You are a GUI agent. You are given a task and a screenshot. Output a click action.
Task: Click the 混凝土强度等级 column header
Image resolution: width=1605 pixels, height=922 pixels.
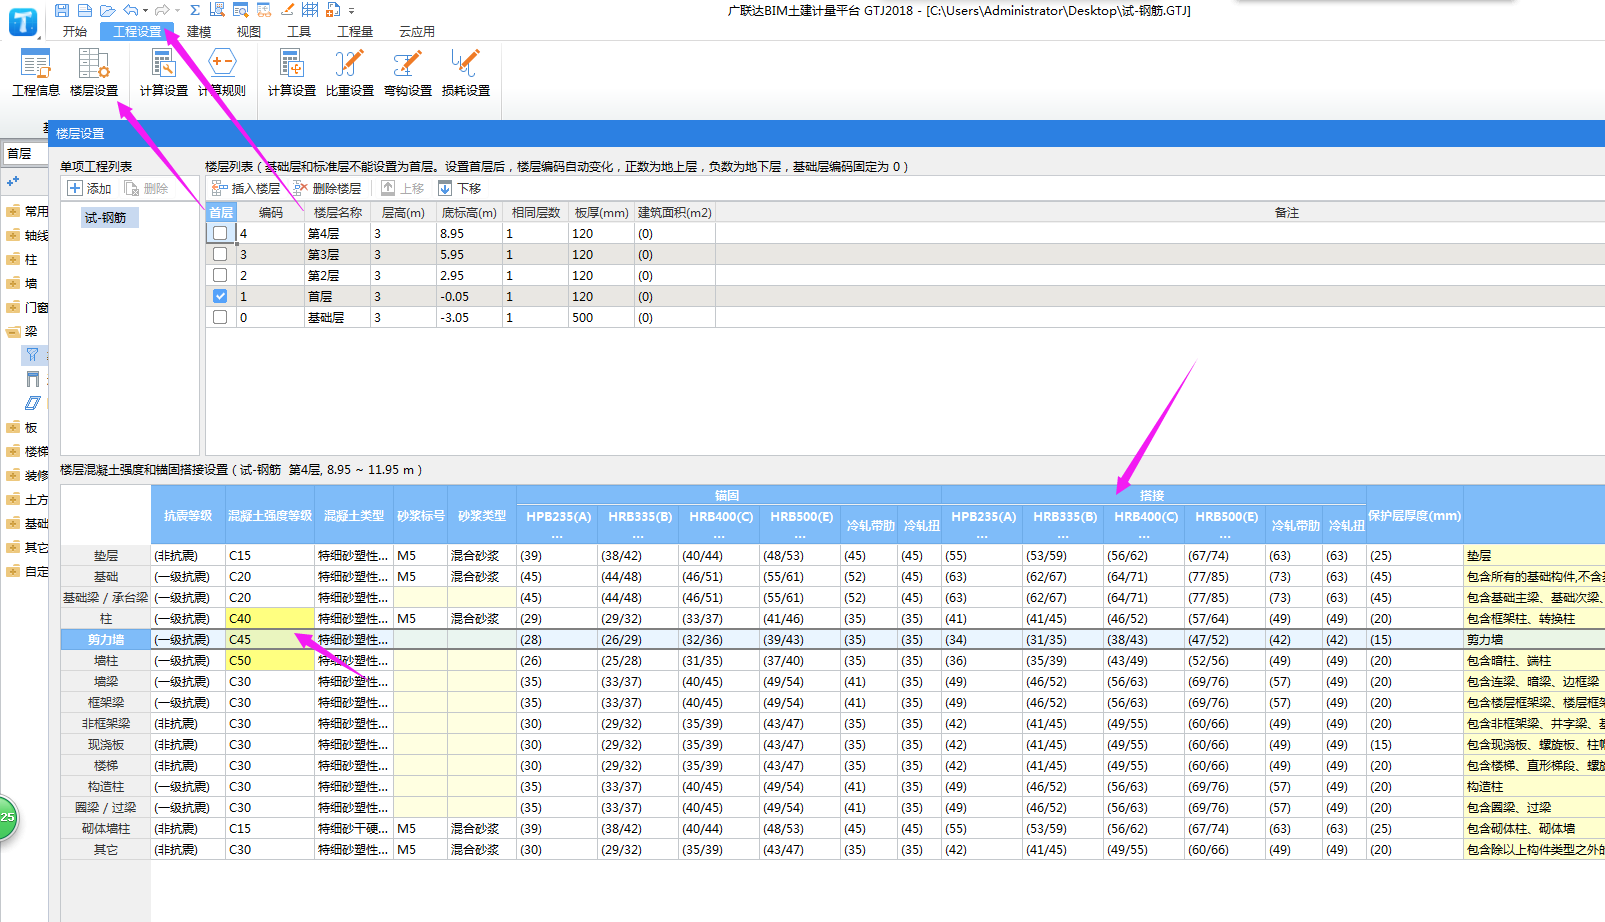pos(270,515)
